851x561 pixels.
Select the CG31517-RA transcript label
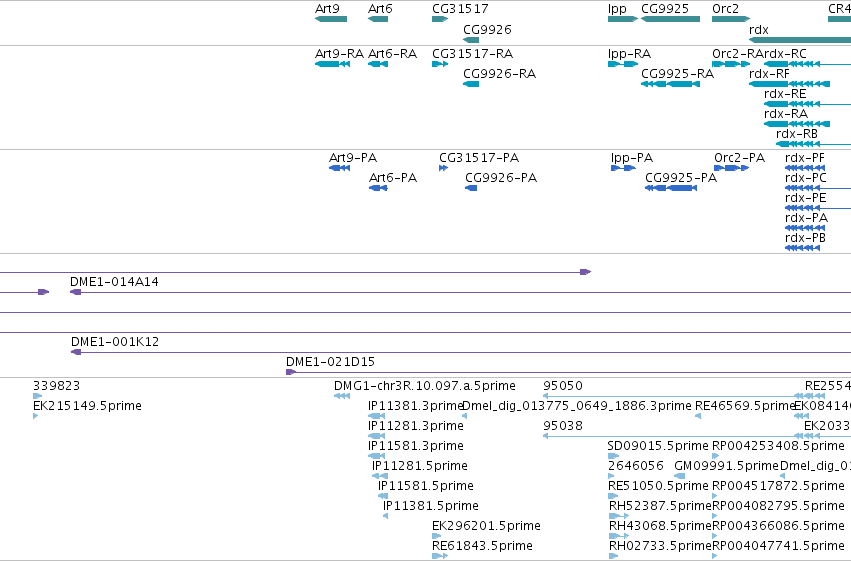(x=472, y=54)
